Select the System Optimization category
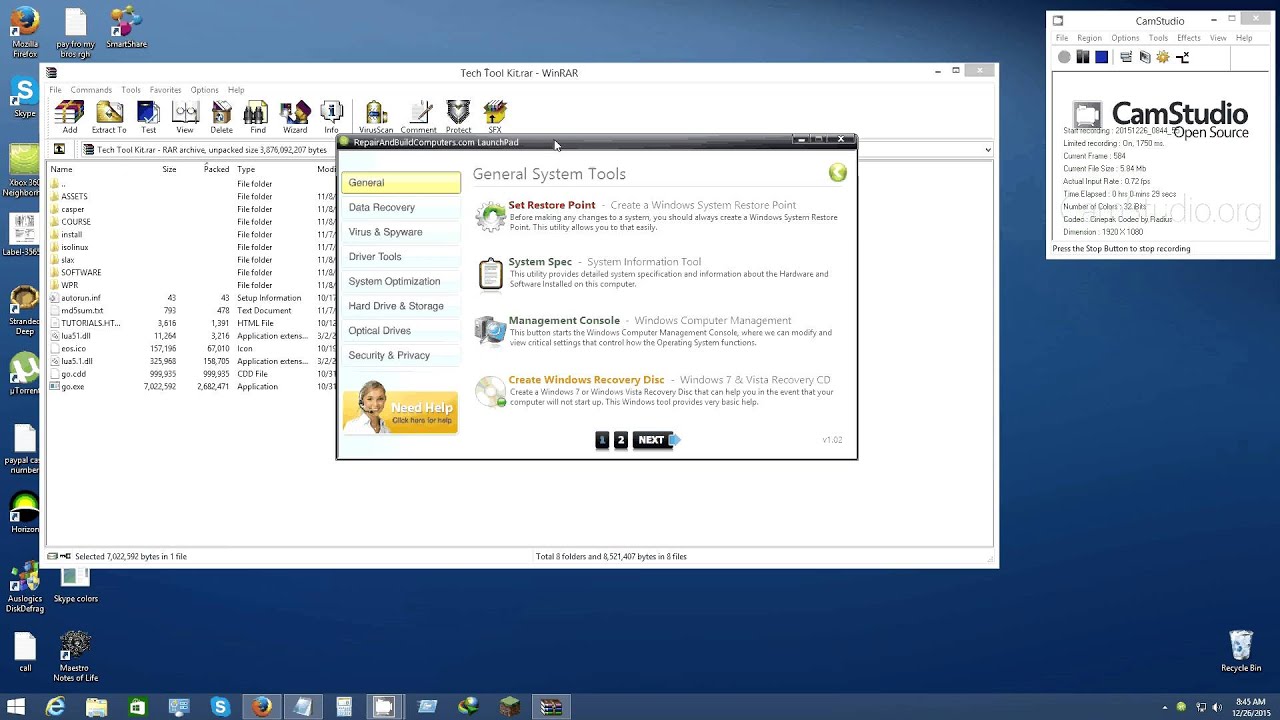This screenshot has width=1280, height=720. (401, 281)
